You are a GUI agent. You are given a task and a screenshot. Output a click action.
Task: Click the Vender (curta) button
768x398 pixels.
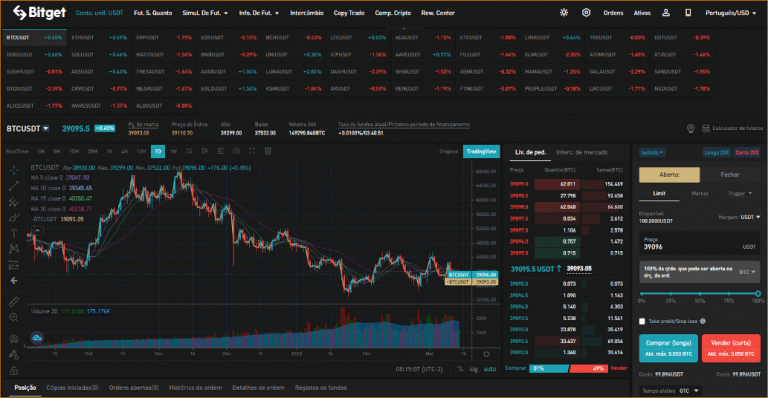click(x=731, y=348)
